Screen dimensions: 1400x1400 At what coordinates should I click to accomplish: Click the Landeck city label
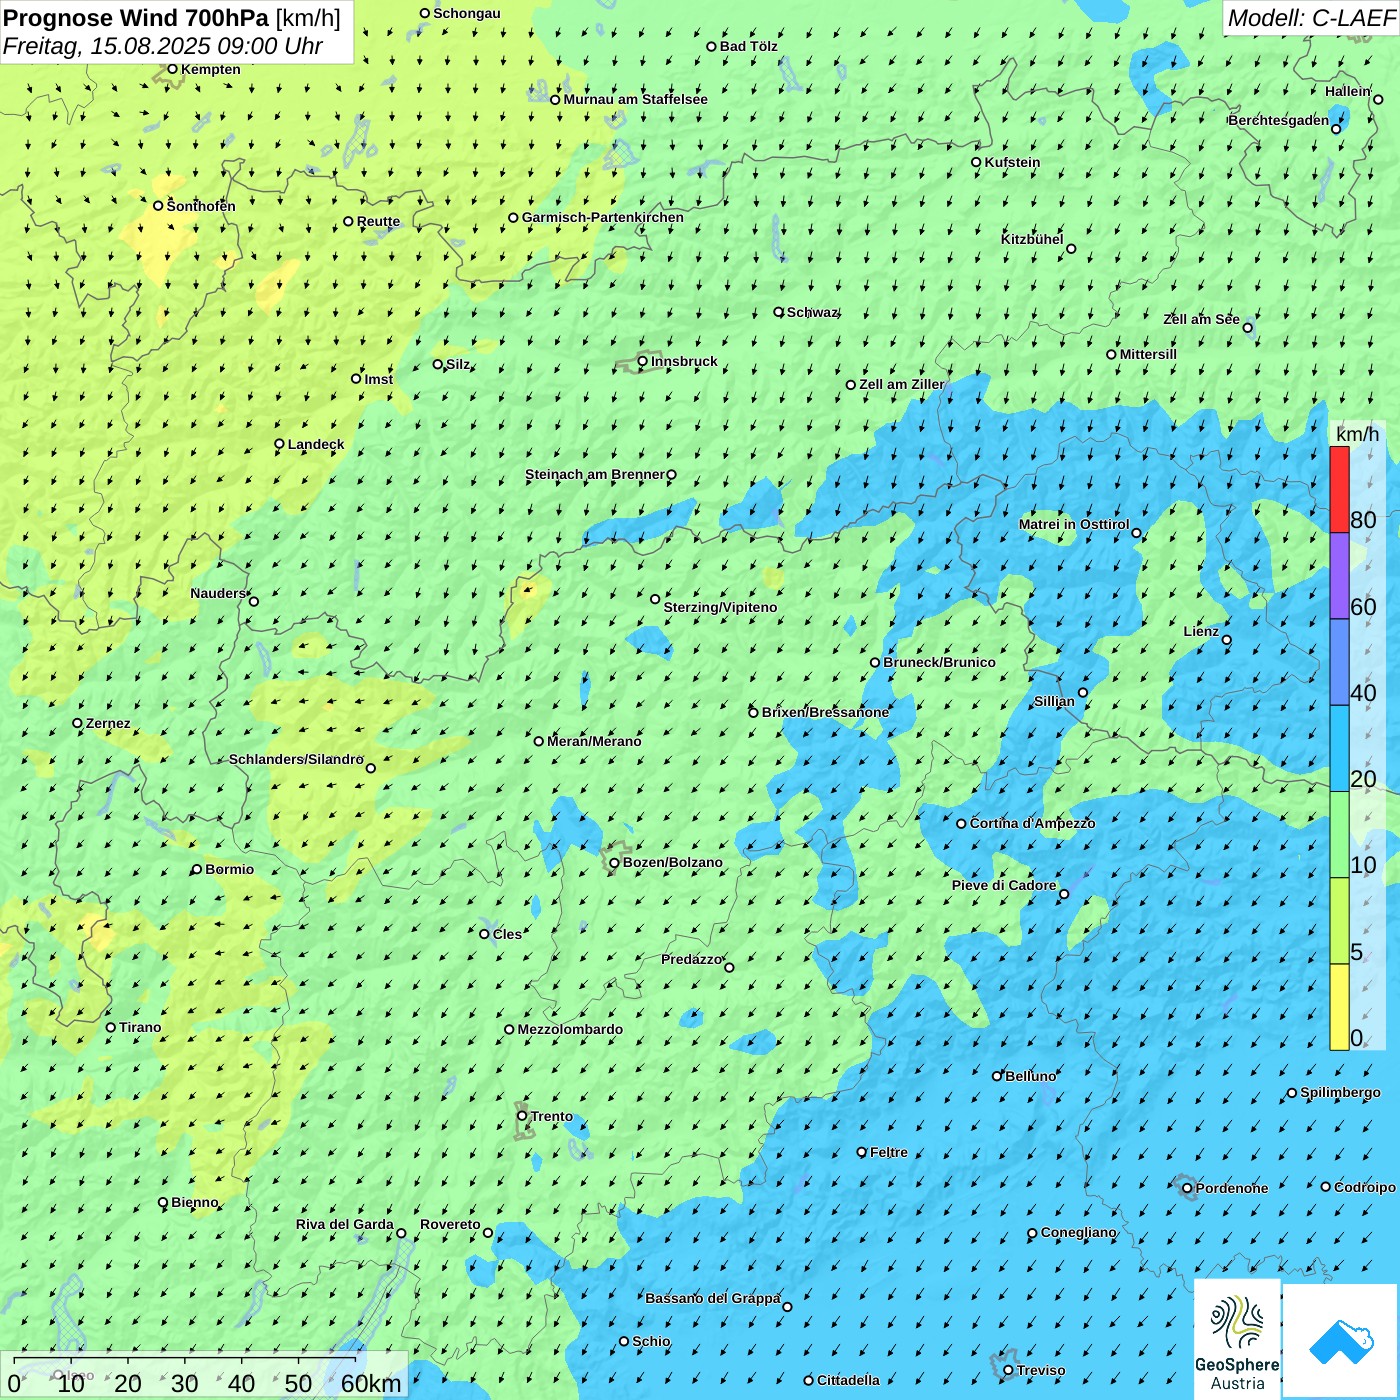tap(316, 444)
